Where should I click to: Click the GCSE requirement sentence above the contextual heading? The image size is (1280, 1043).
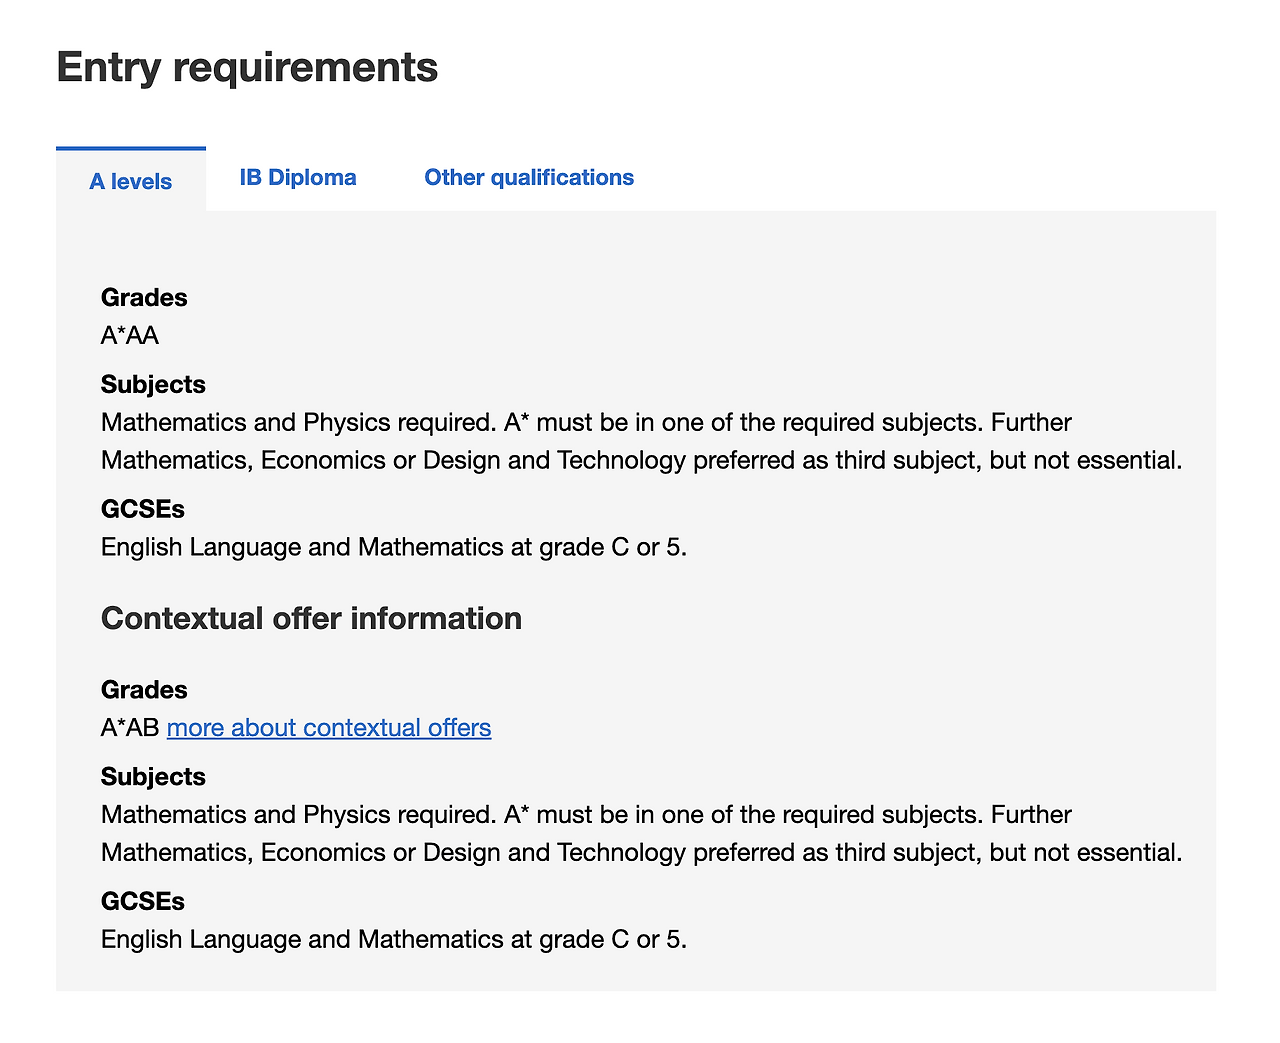(x=394, y=547)
